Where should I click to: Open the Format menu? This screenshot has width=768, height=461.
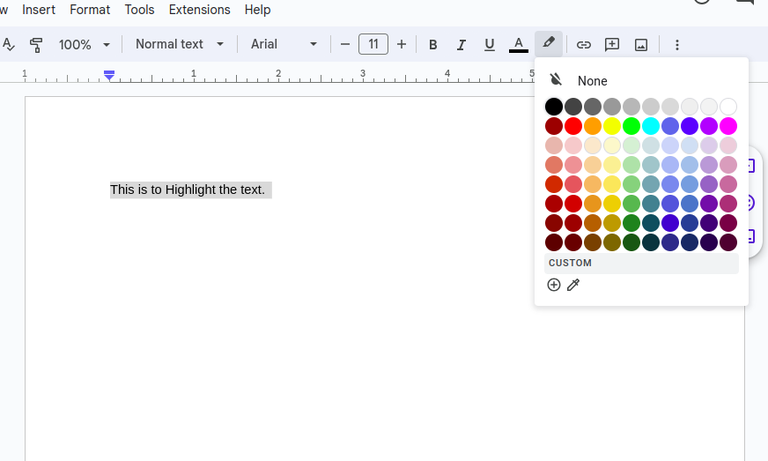tap(90, 10)
